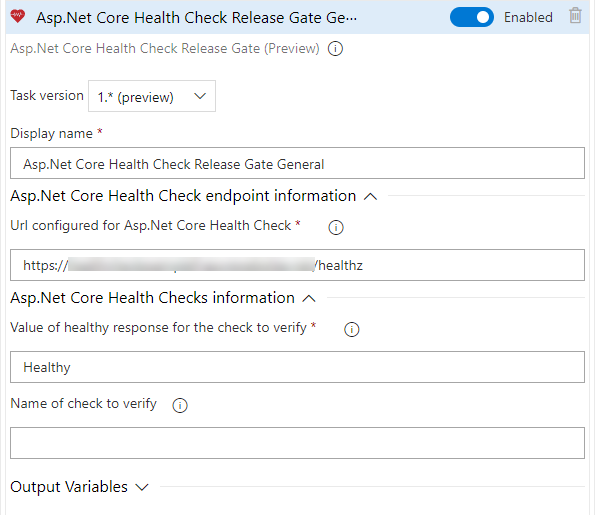This screenshot has height=515, width=600.
Task: Click the Healthy response value field
Action: pos(297,367)
